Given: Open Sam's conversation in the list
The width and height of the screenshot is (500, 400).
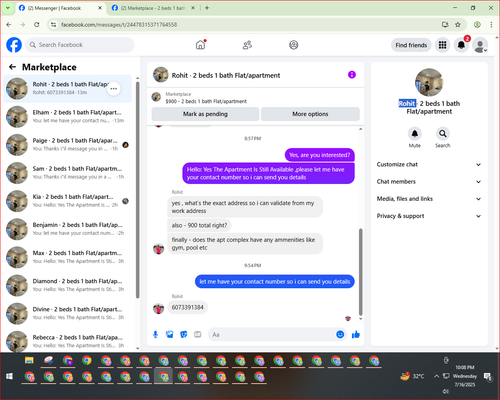Looking at the screenshot, I should (x=68, y=172).
